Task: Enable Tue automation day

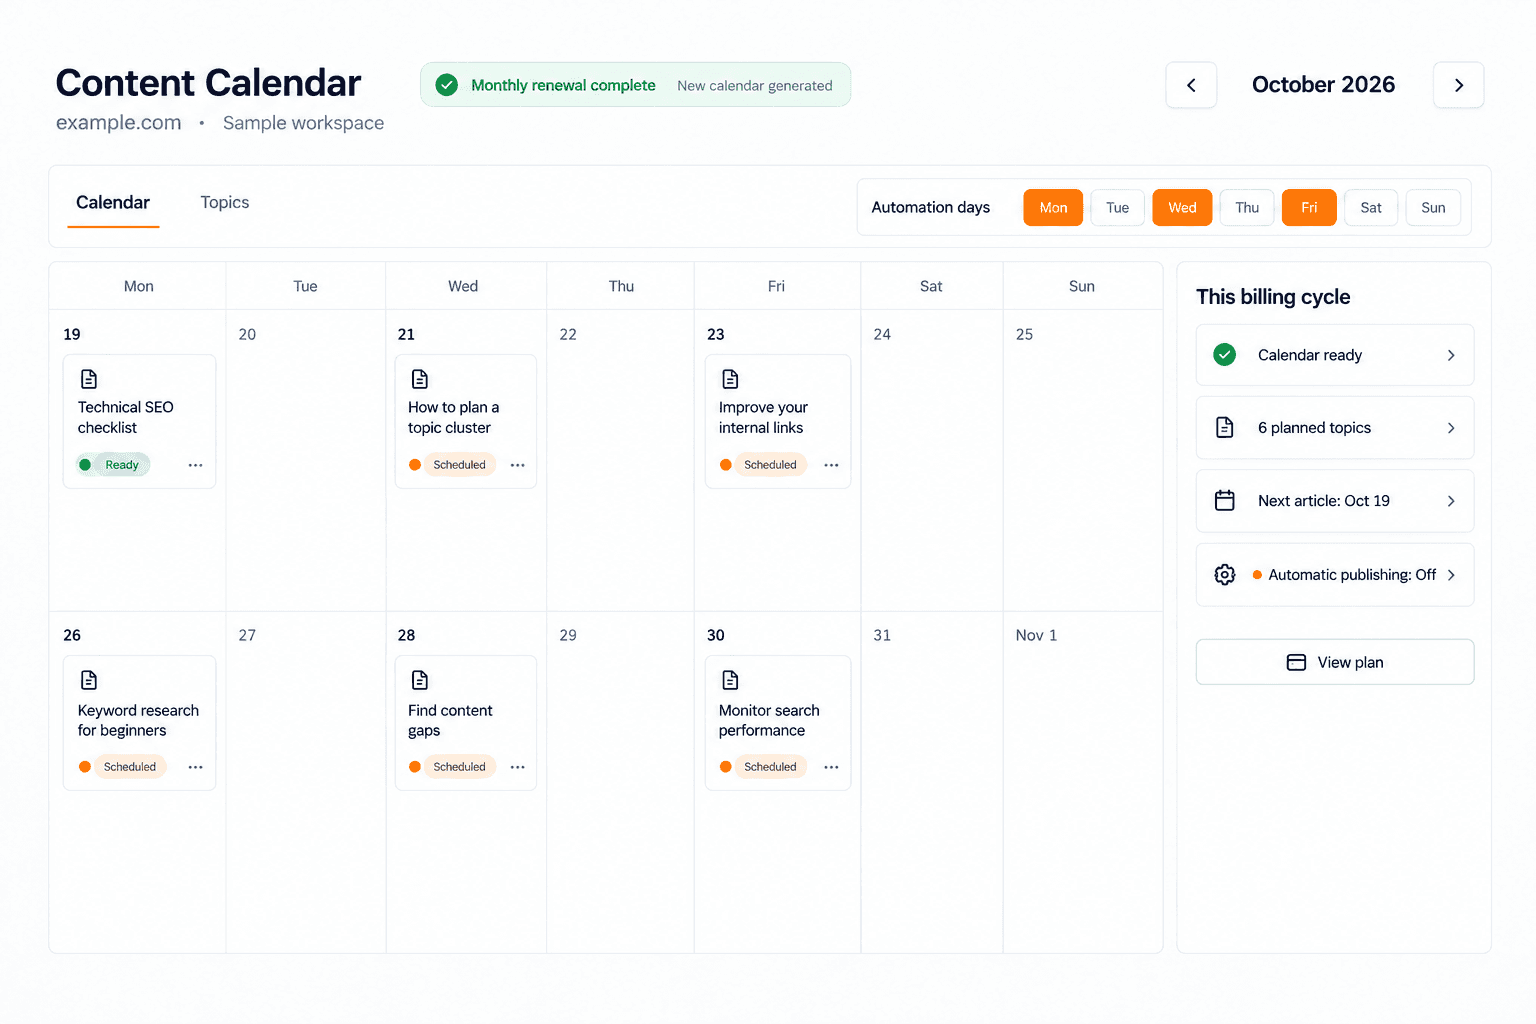Action: click(x=1118, y=208)
